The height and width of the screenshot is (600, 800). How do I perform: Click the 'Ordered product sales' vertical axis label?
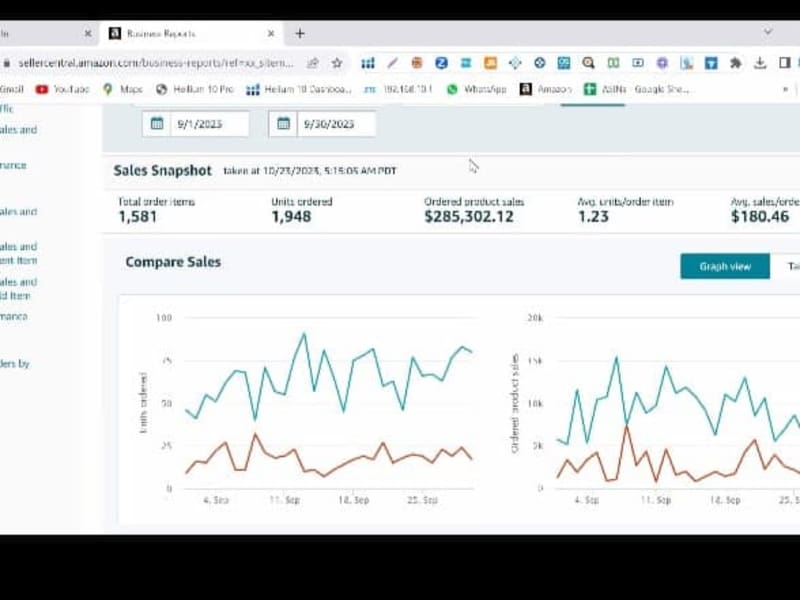tap(515, 403)
